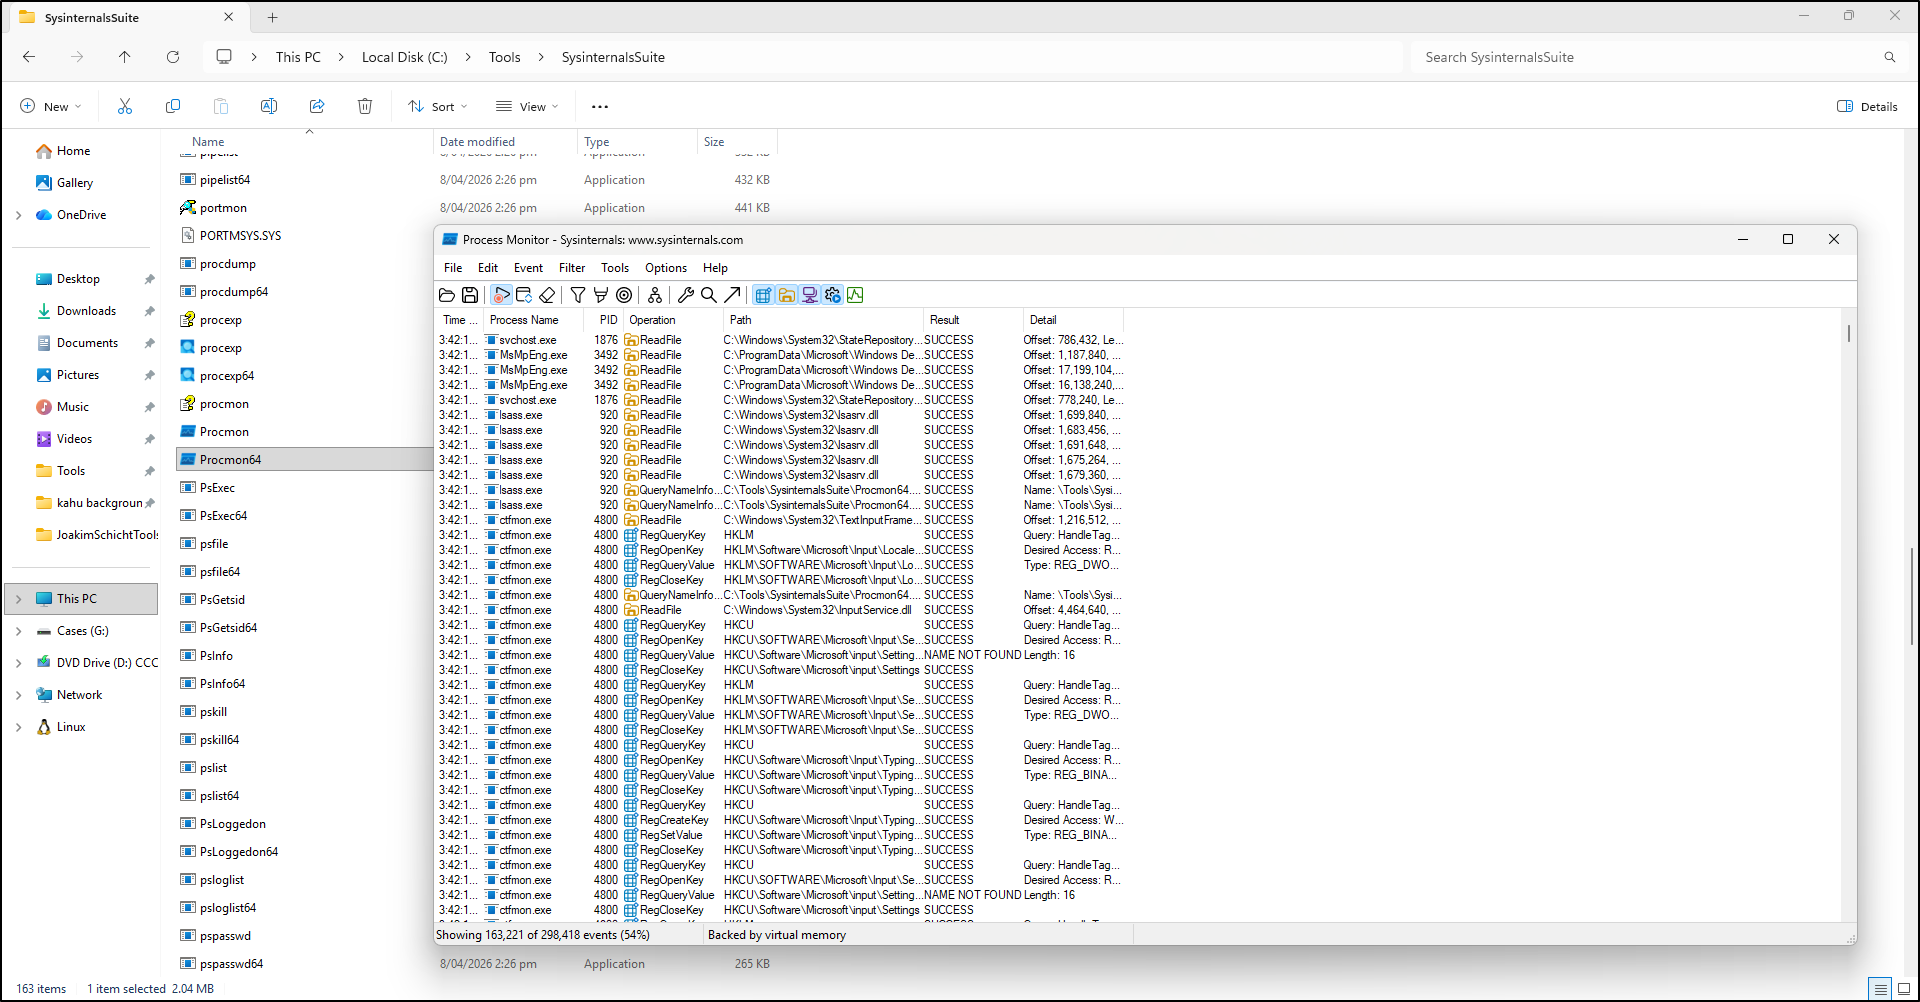
Task: Rename the selected file in Explorer
Action: point(269,106)
